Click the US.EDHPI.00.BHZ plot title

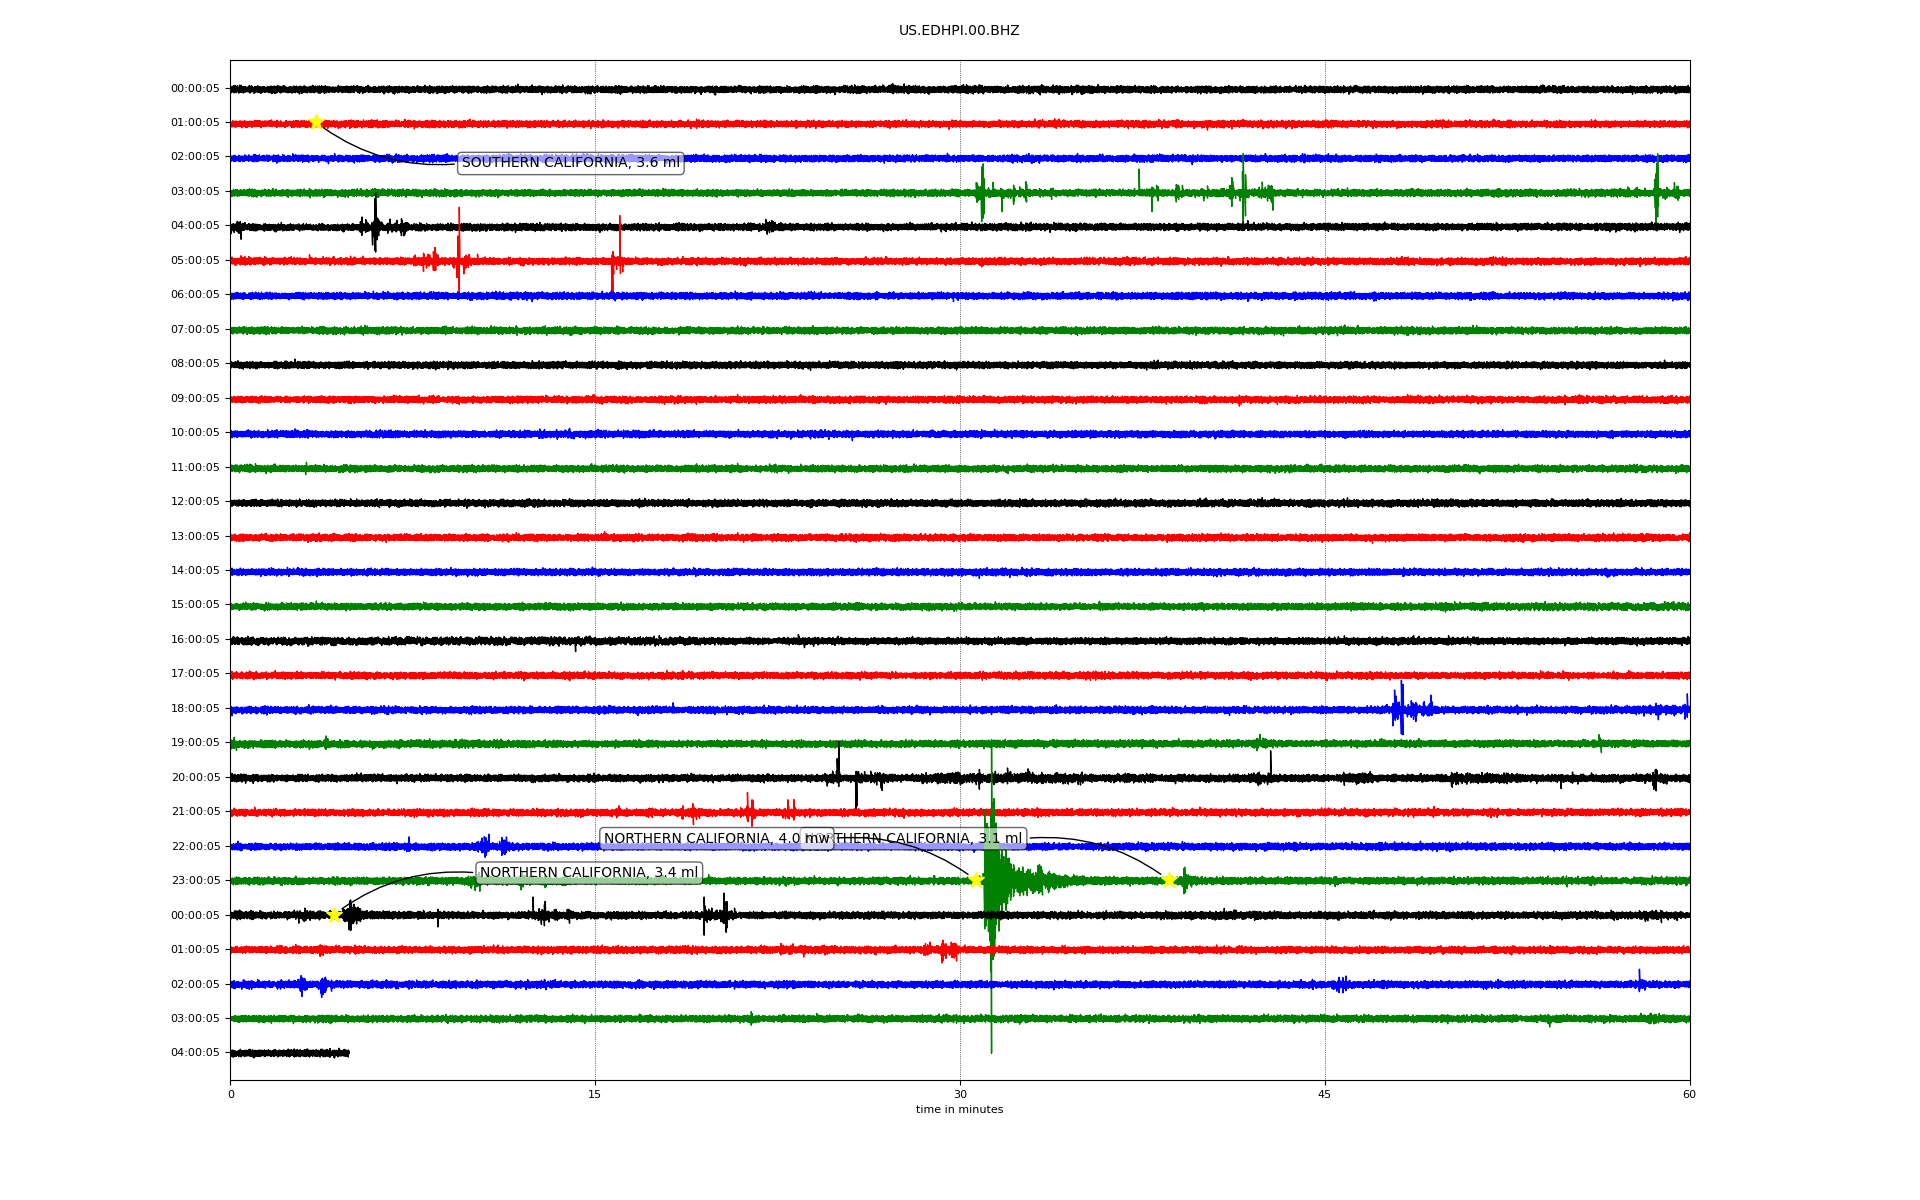[x=958, y=31]
